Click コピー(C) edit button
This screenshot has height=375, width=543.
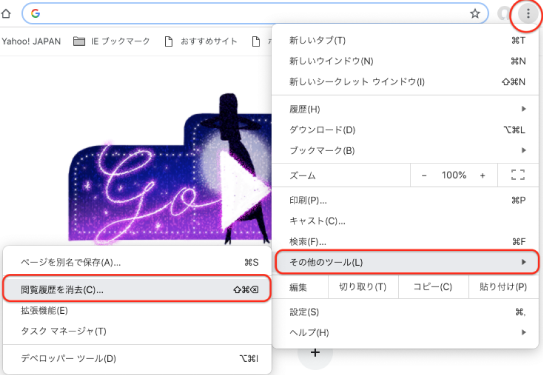coord(433,287)
